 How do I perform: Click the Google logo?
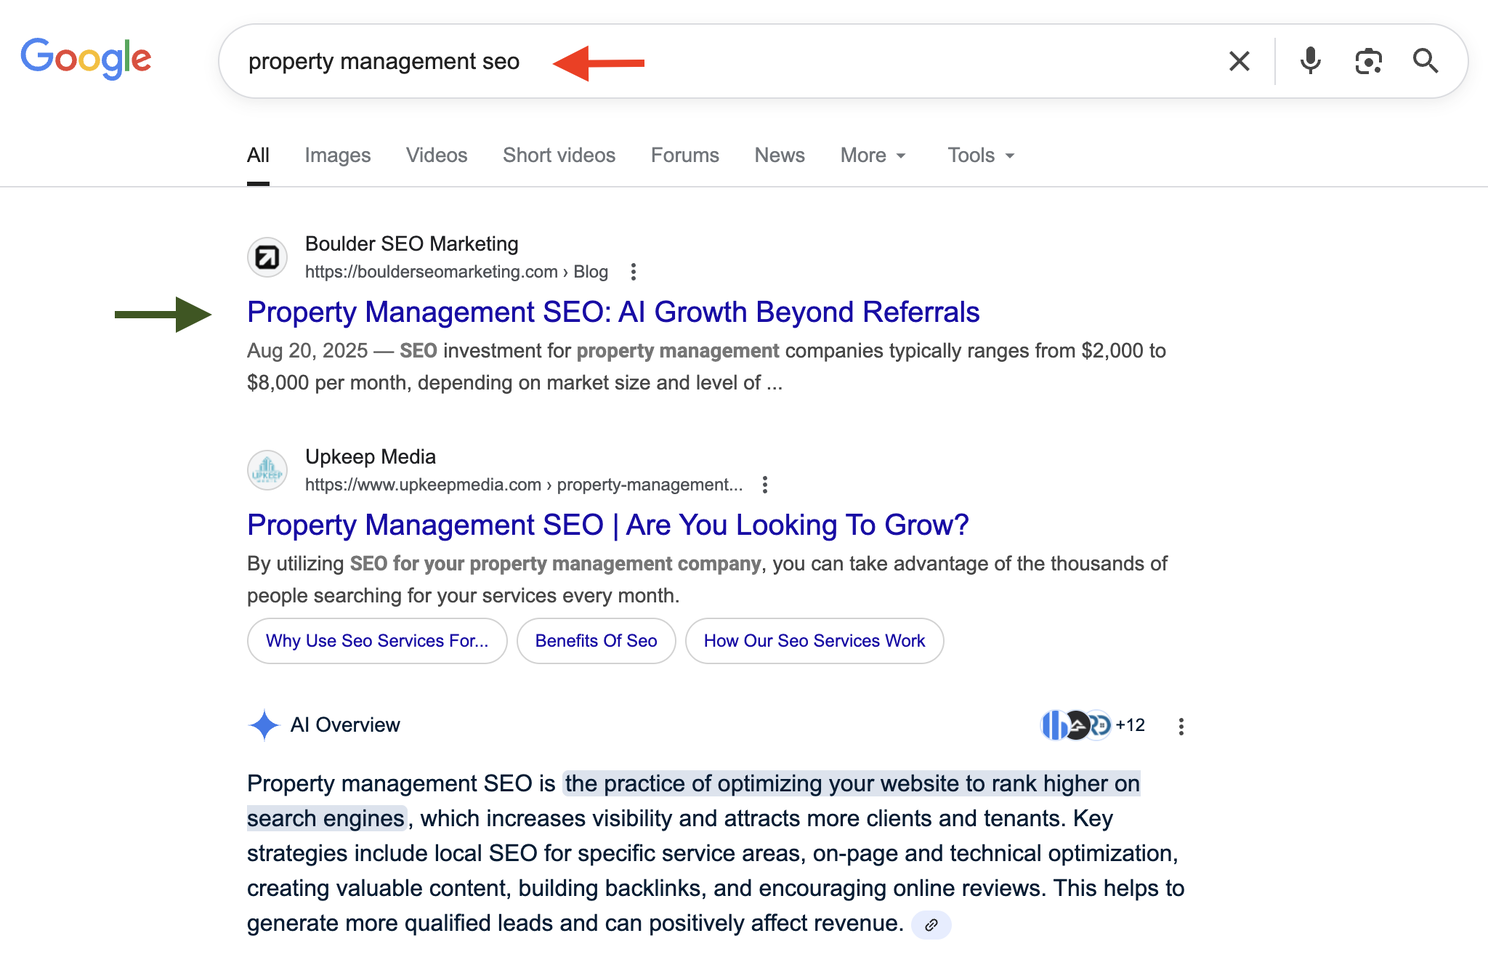(86, 58)
